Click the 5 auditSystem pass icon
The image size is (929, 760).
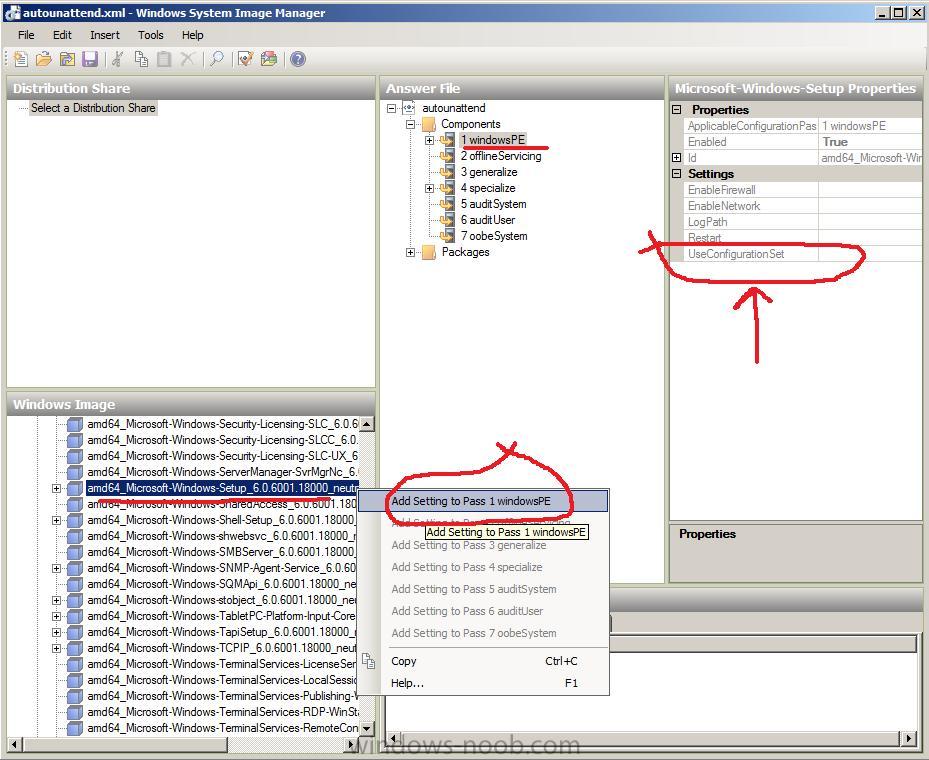(447, 204)
